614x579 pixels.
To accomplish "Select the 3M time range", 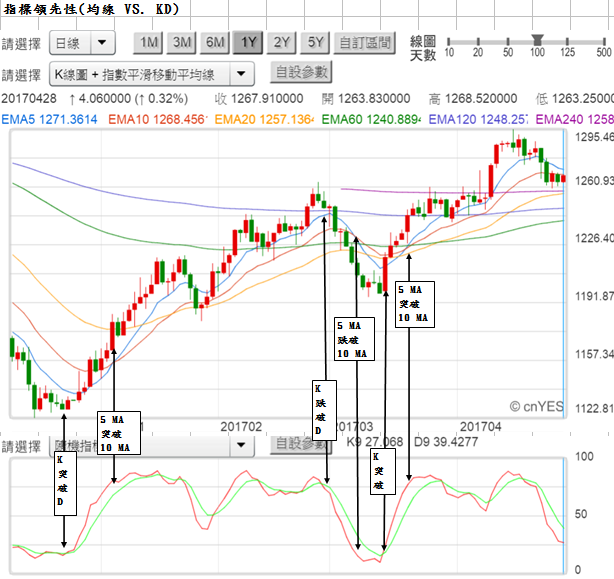I will click(182, 42).
